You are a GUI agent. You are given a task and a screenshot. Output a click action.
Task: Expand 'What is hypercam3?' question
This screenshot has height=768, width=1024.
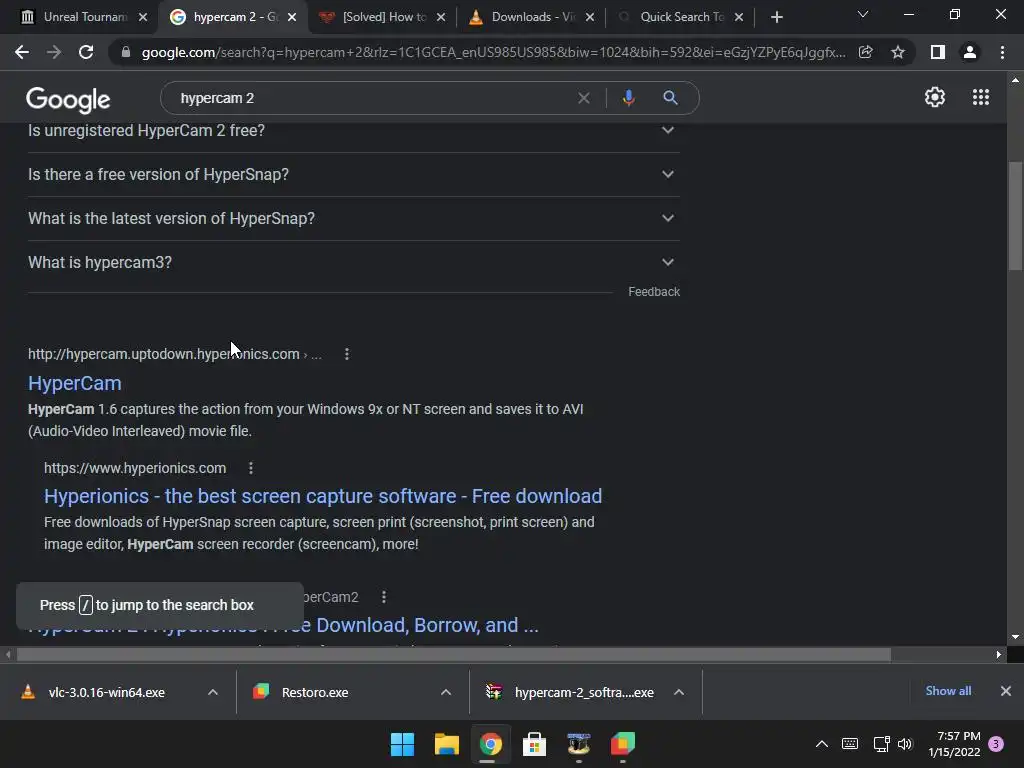354,263
